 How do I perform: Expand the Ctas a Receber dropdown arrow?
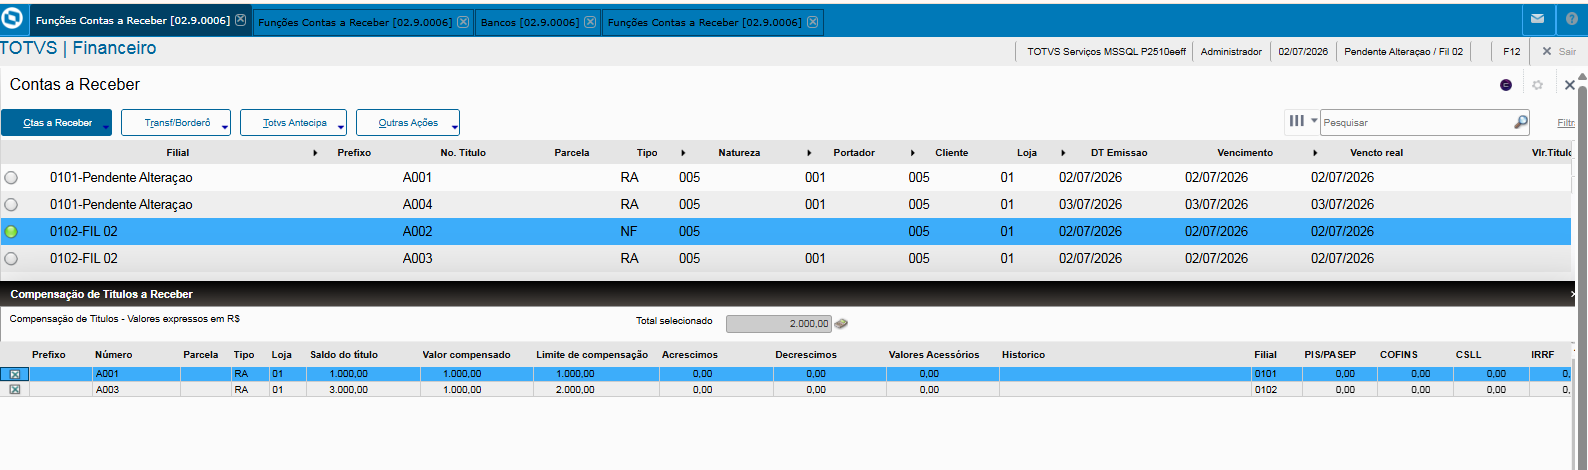(x=106, y=127)
